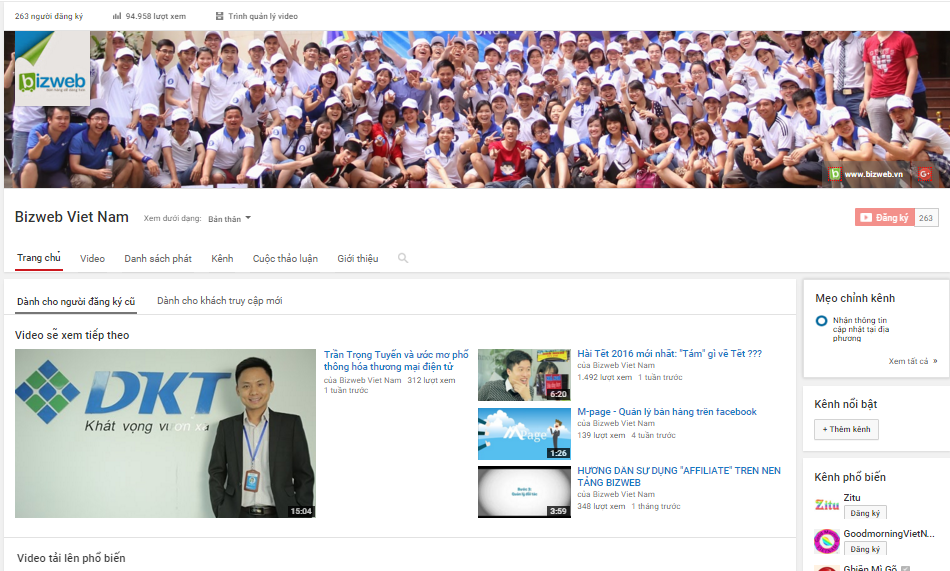Image resolution: width=950 pixels, height=571 pixels.
Task: Select 'Dành cho khách truy cập mới' tab
Action: [219, 301]
